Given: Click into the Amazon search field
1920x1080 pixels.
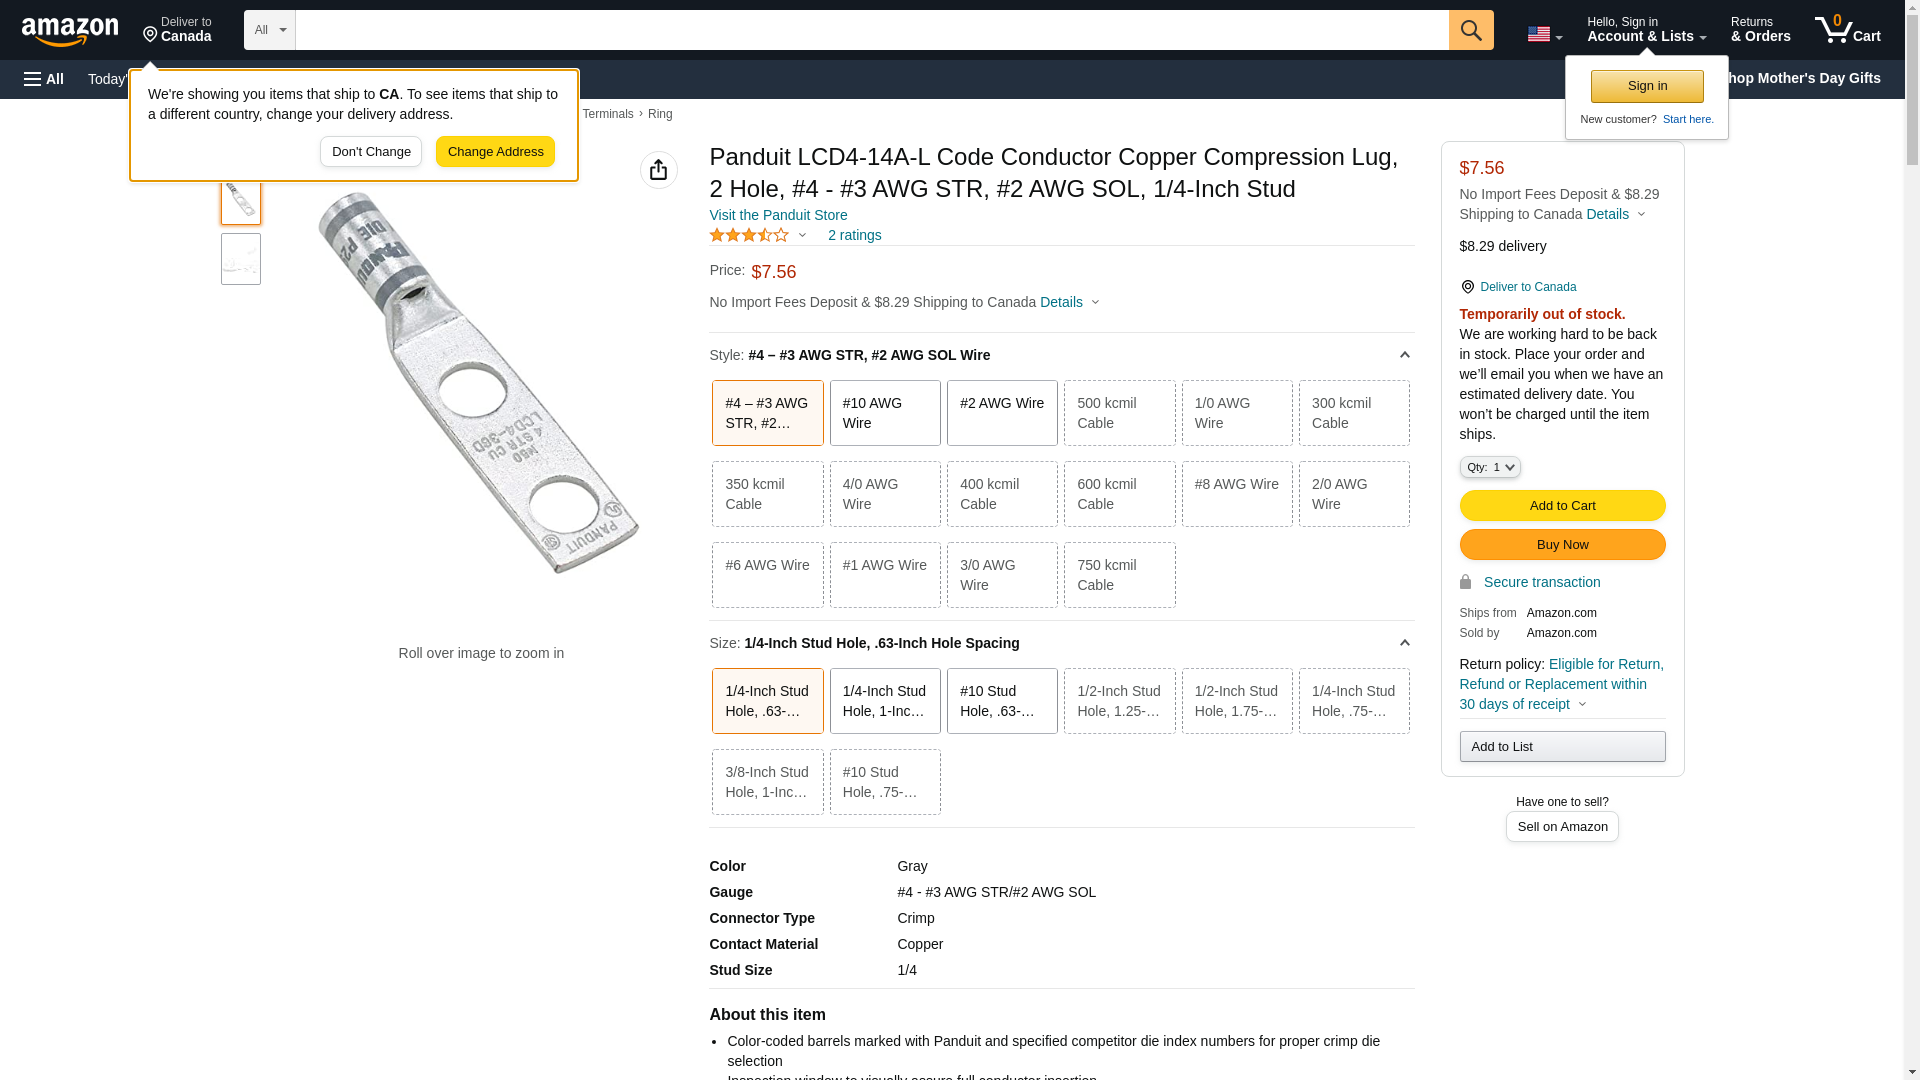Looking at the screenshot, I should click(870, 30).
